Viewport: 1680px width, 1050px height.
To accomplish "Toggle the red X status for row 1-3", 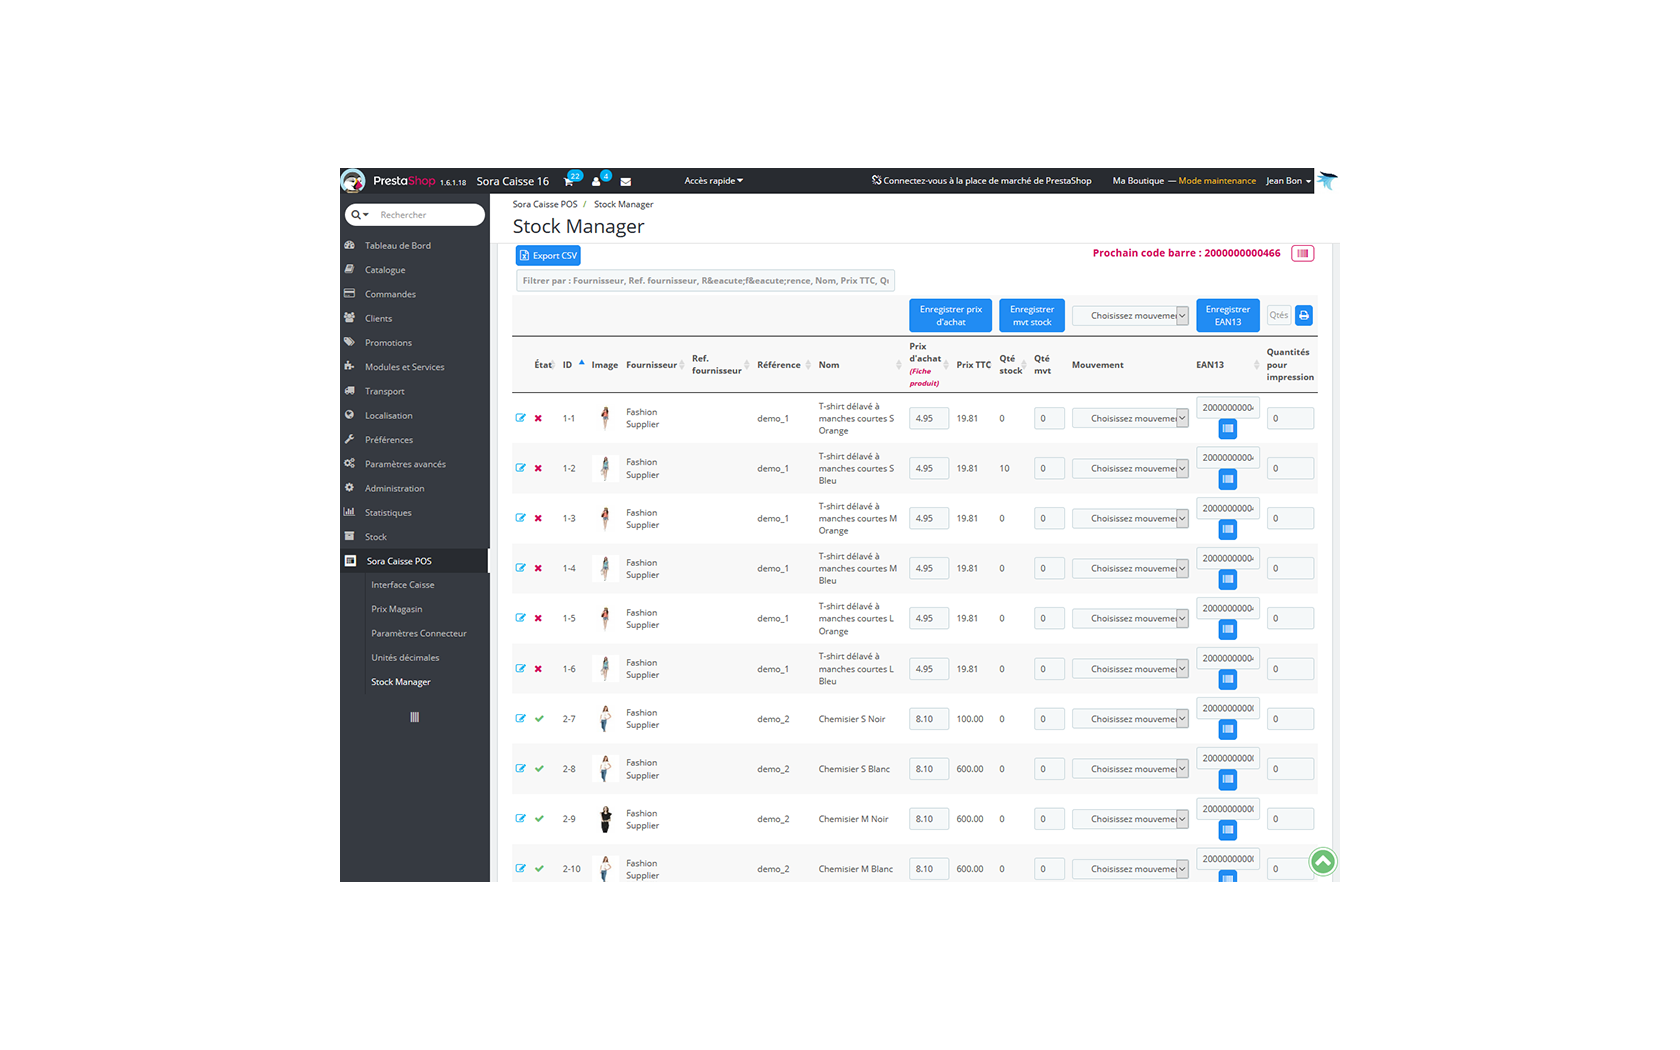I will (538, 518).
